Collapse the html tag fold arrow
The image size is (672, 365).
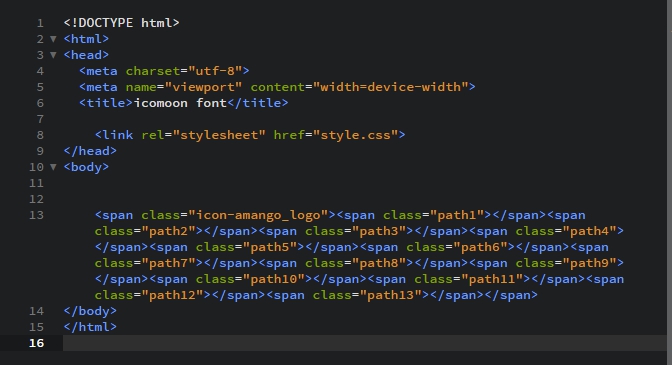53,39
